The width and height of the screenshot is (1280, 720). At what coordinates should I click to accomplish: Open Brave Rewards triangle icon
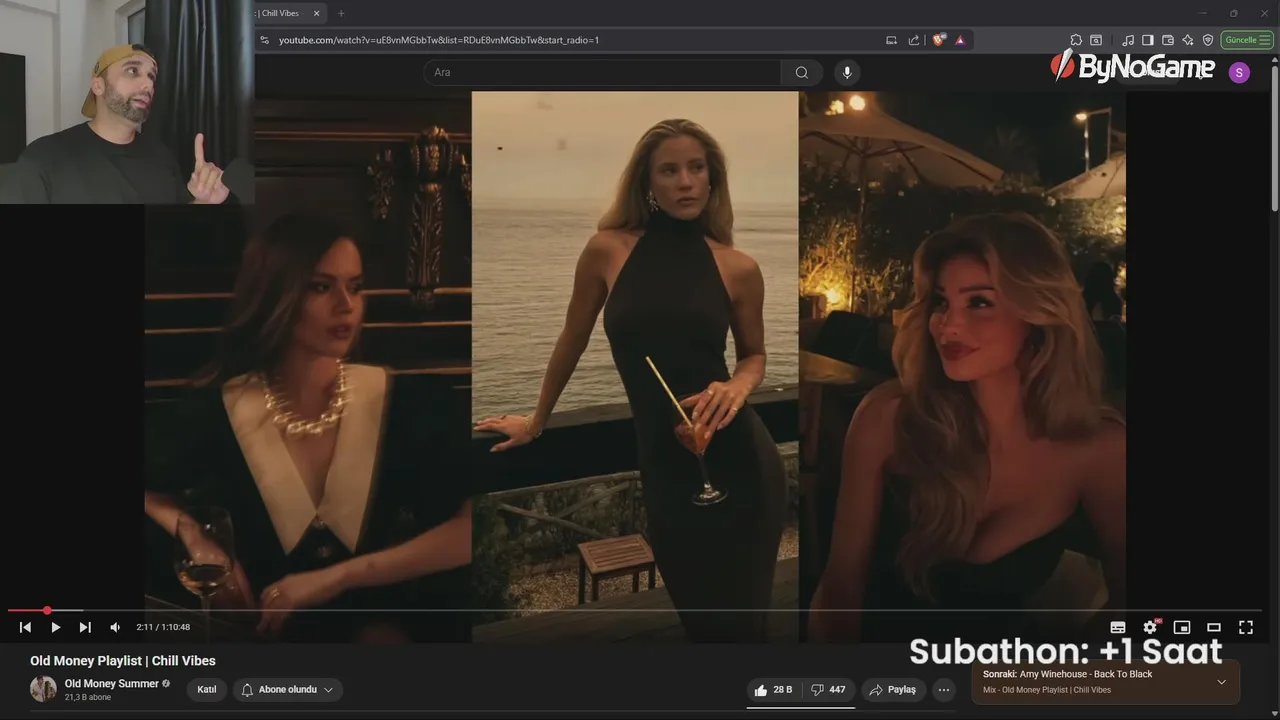[960, 40]
